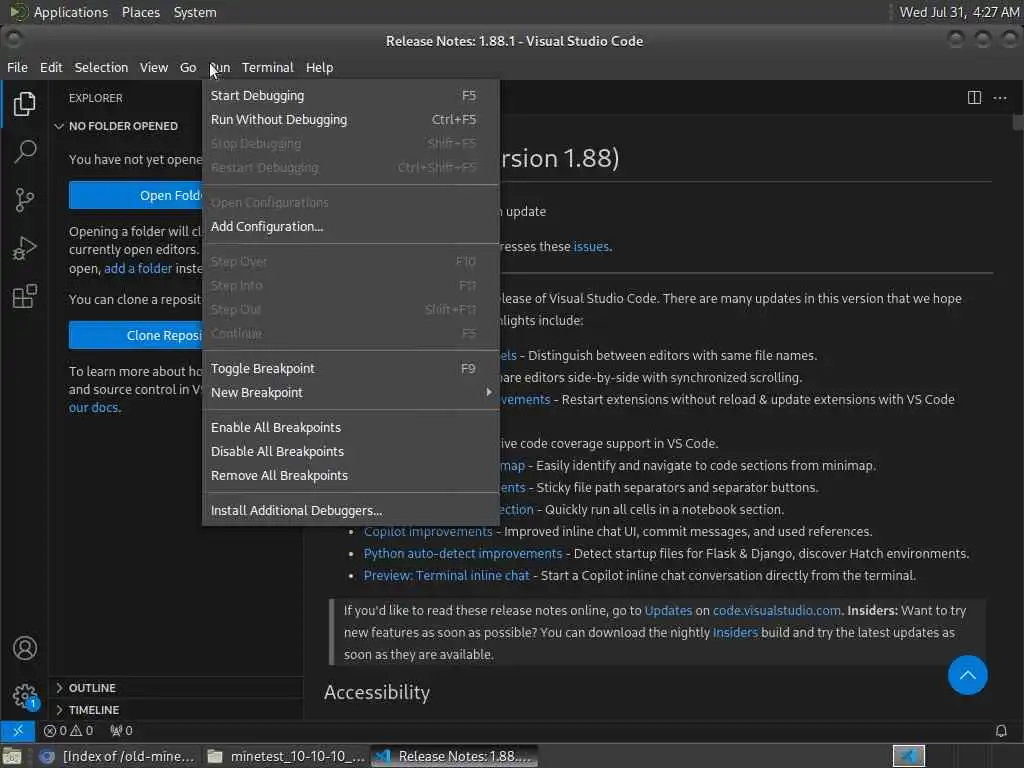Choose Add Configuration... menu entry
This screenshot has width=1024, height=768.
tap(351, 227)
